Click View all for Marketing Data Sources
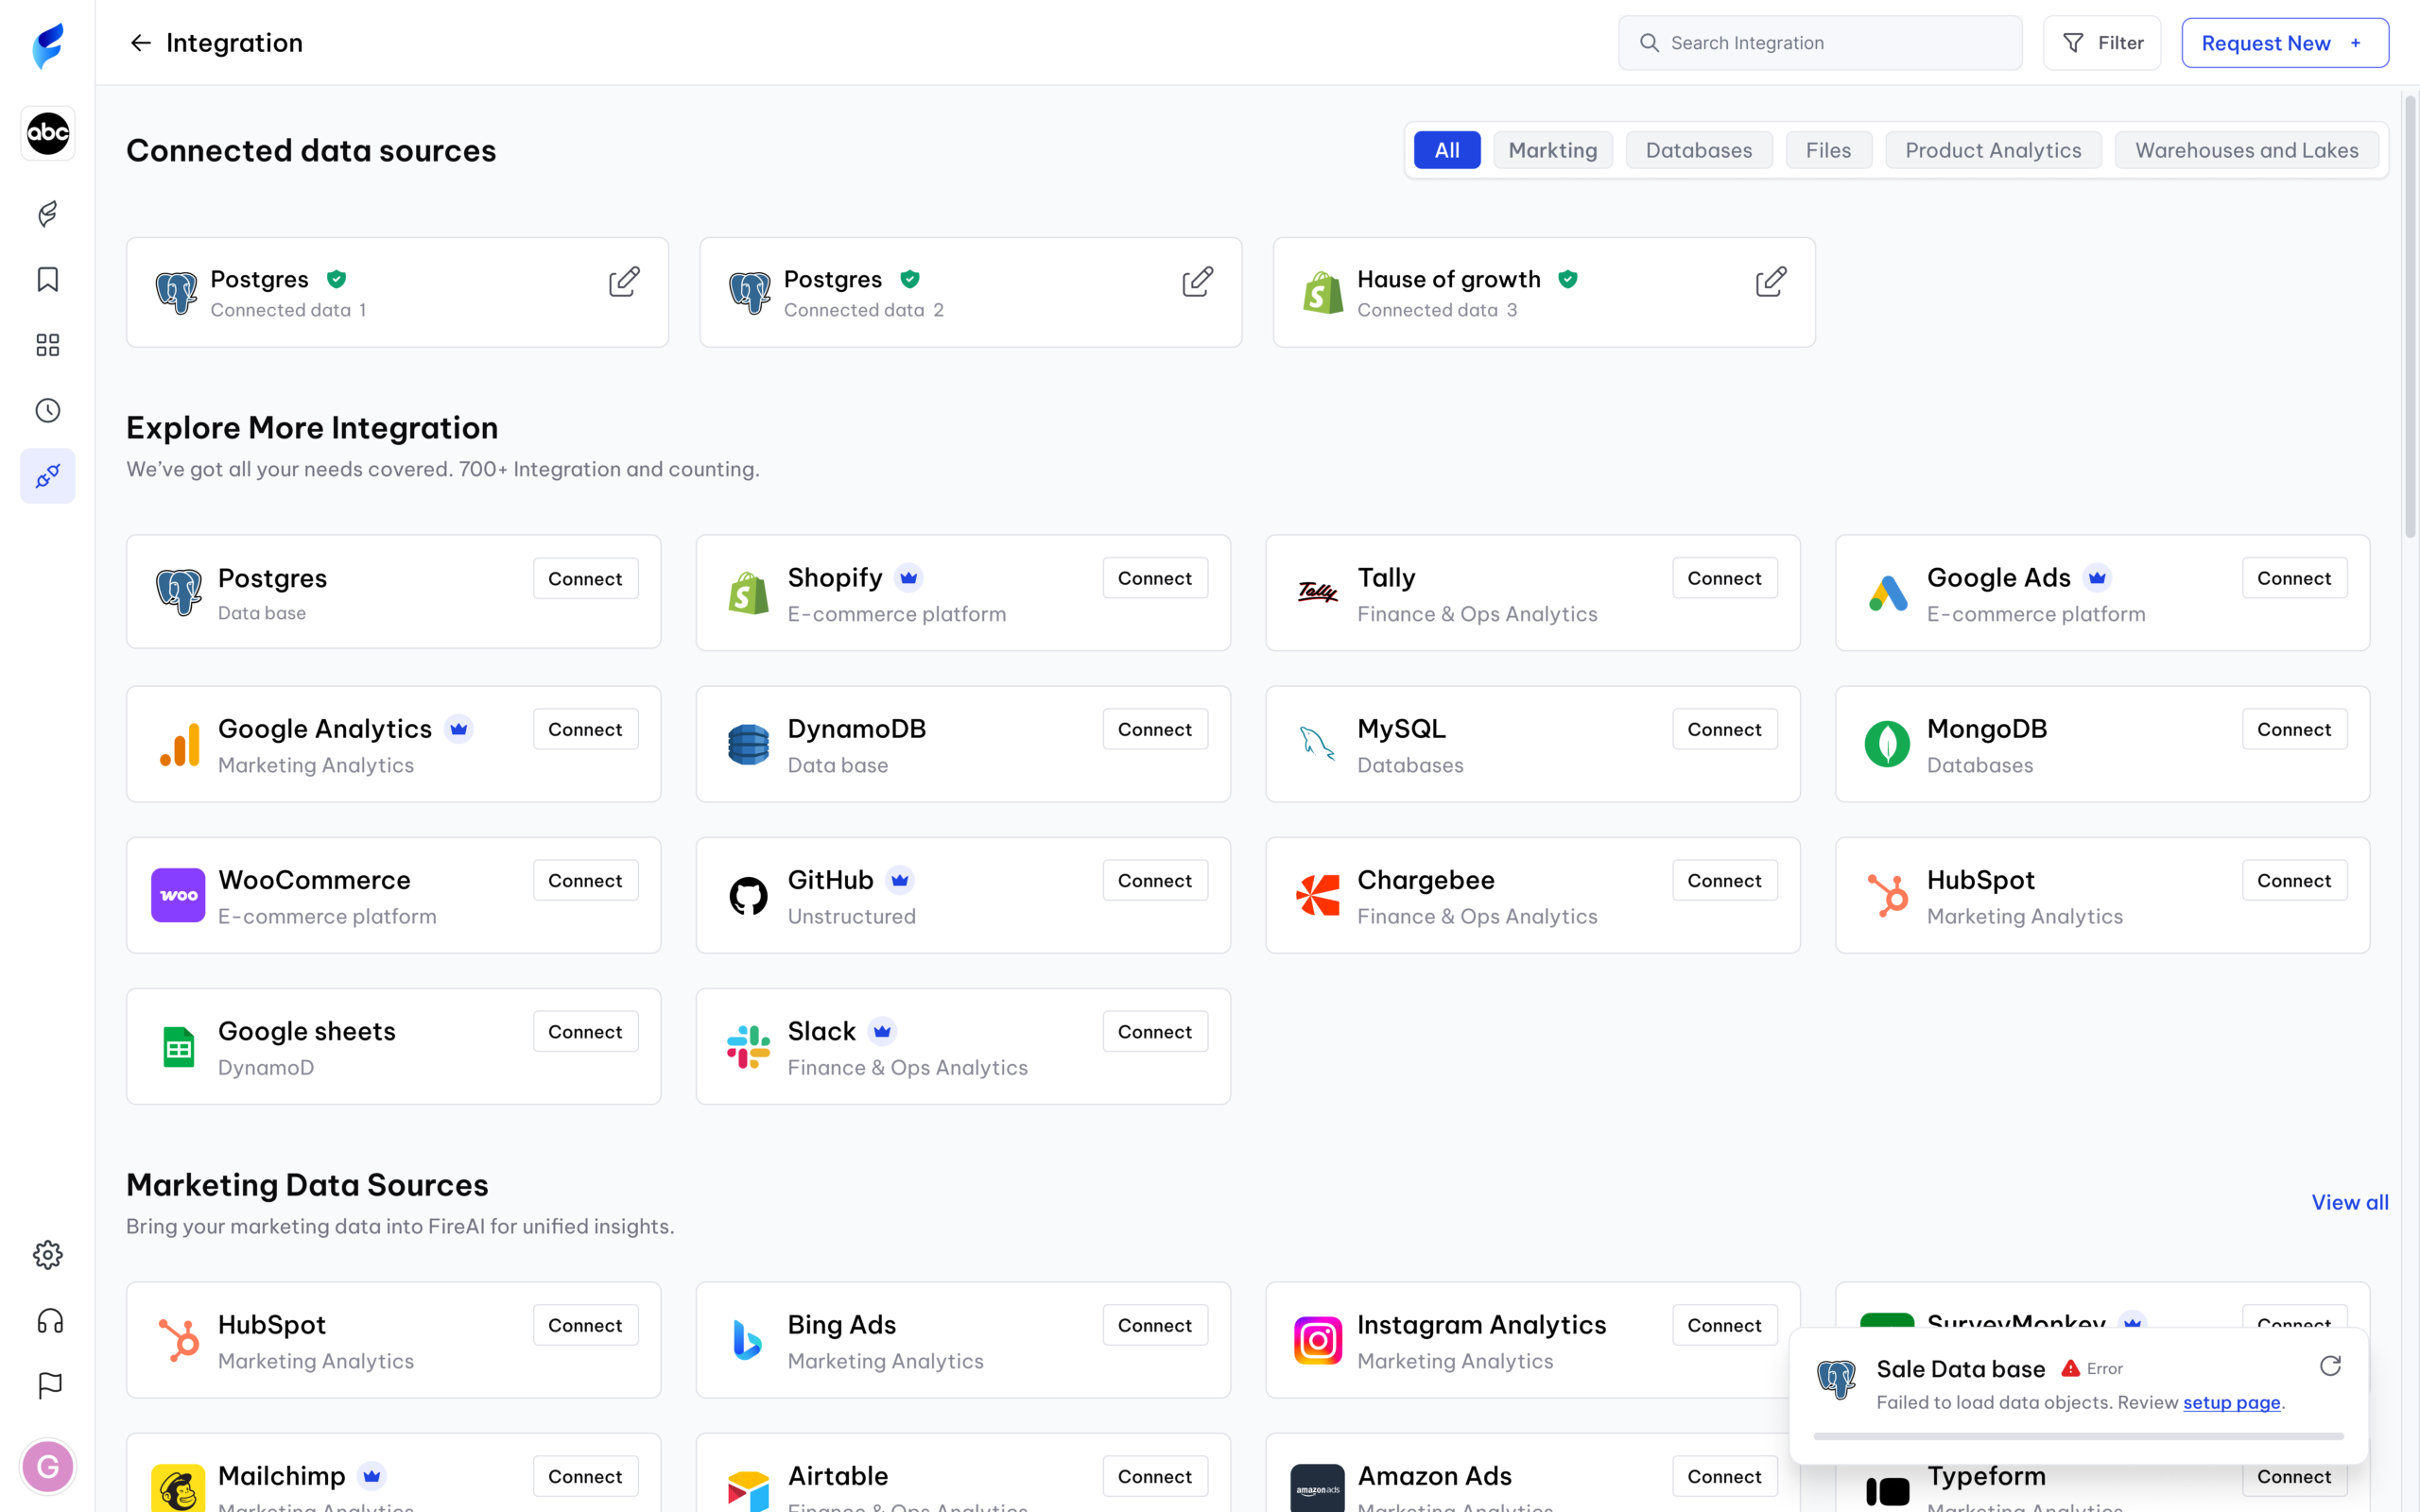Image resolution: width=2420 pixels, height=1512 pixels. [2349, 1202]
